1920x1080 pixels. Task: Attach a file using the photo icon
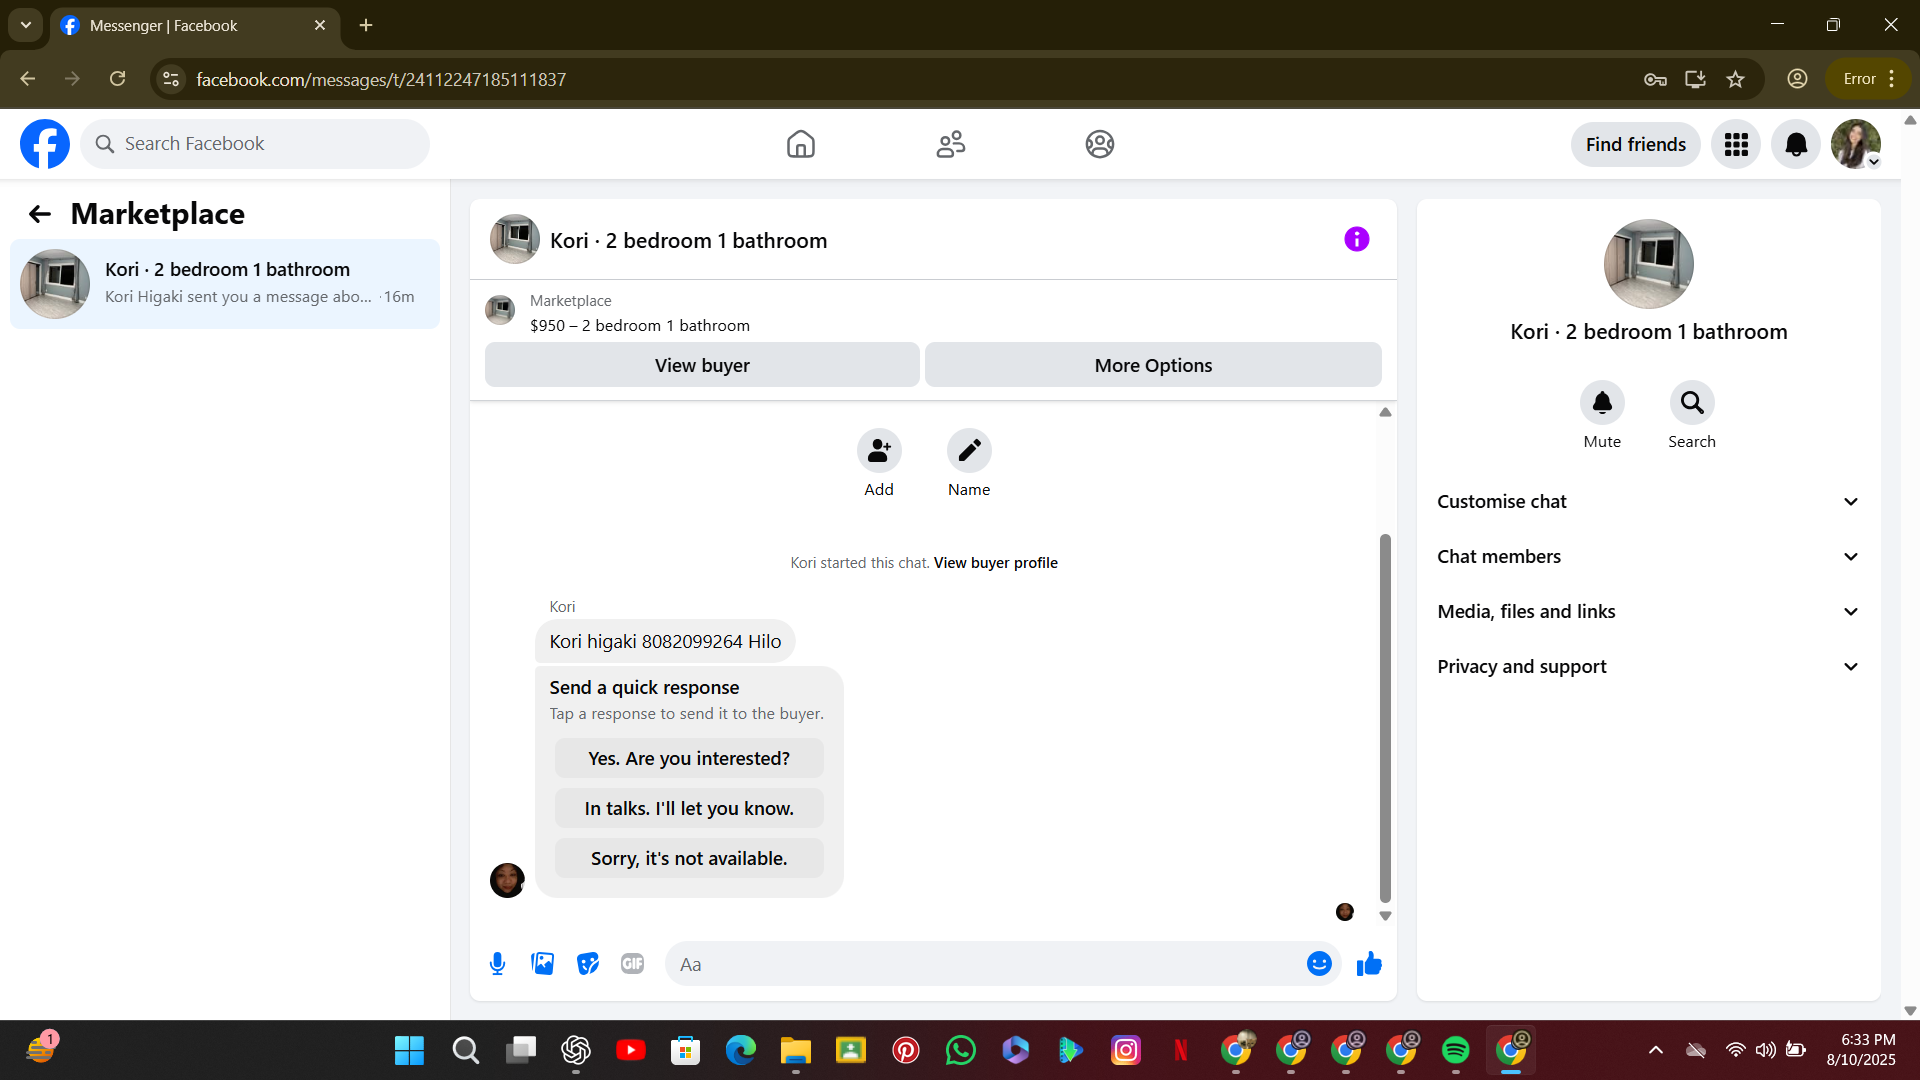[542, 964]
